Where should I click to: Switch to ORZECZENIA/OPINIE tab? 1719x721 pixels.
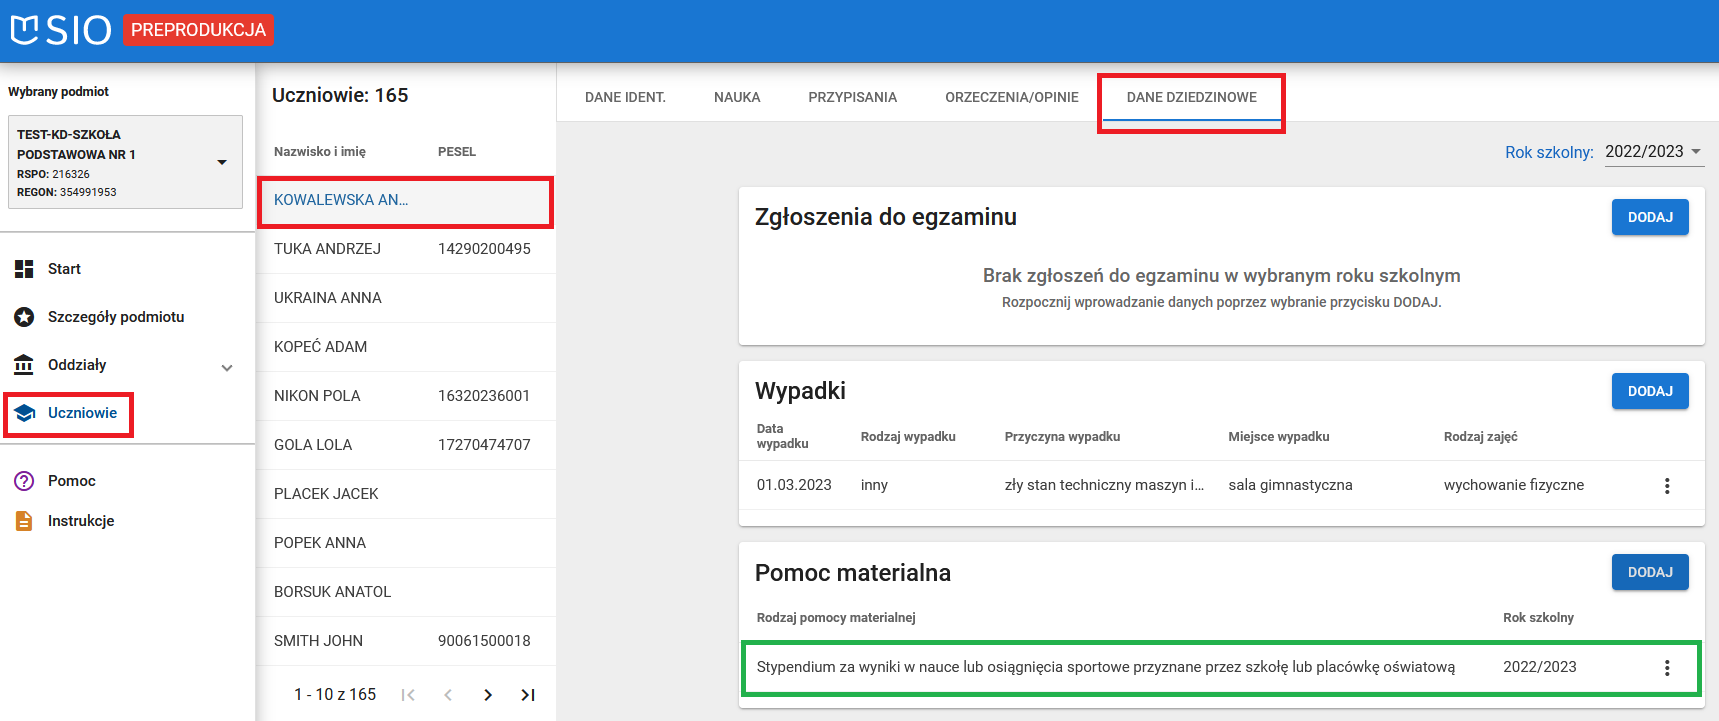[x=1012, y=97]
